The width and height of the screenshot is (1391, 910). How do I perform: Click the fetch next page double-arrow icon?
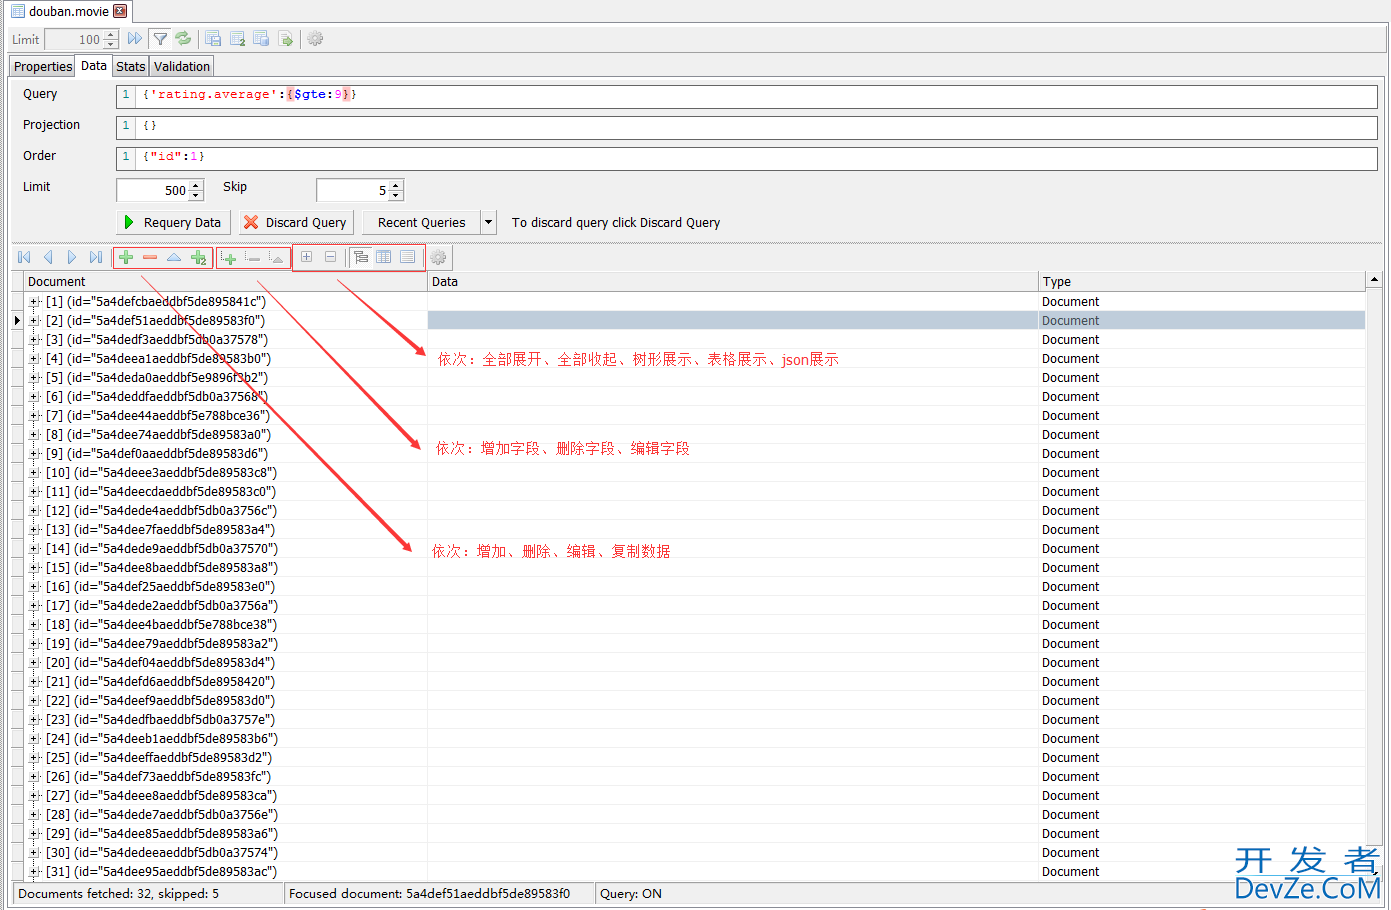point(135,39)
